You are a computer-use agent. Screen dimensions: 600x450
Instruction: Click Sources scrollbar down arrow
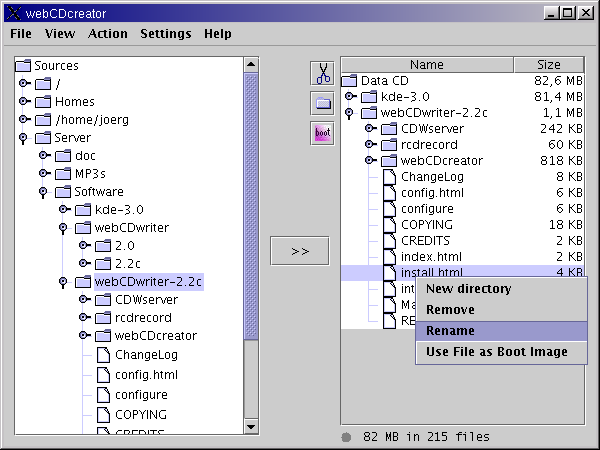(x=251, y=427)
